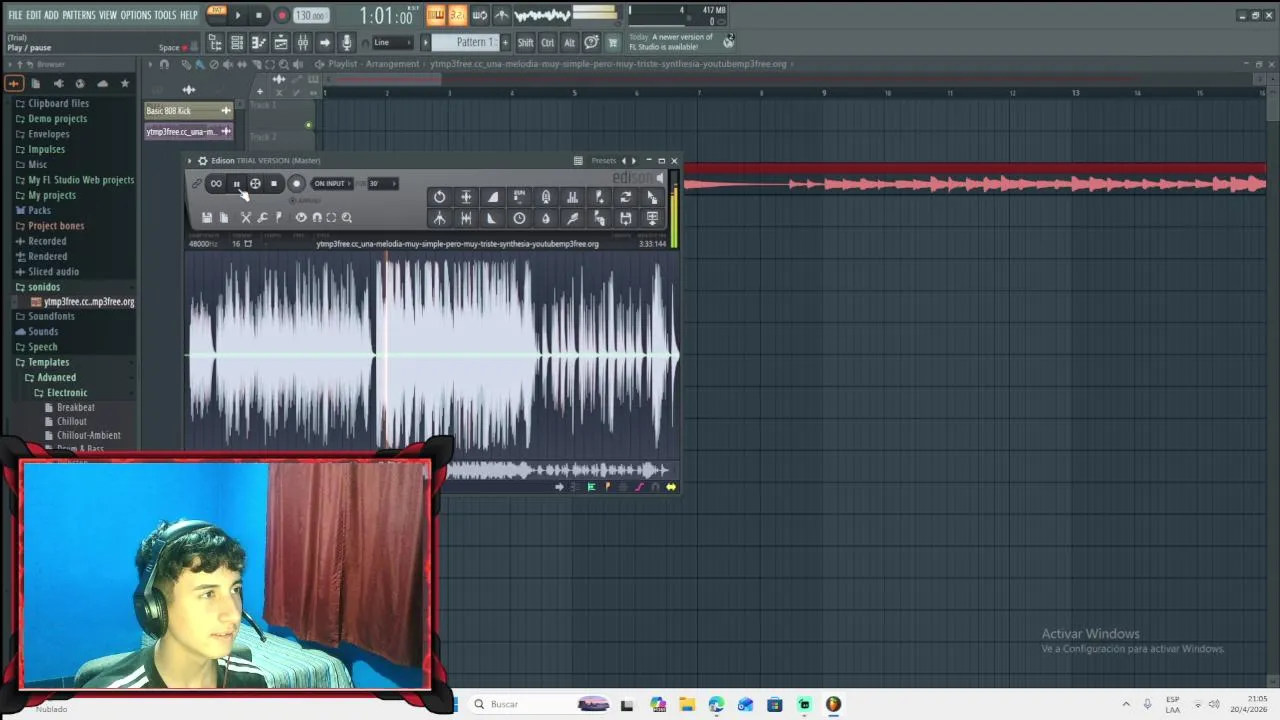Select the Chillout-Ambient template

click(x=88, y=436)
